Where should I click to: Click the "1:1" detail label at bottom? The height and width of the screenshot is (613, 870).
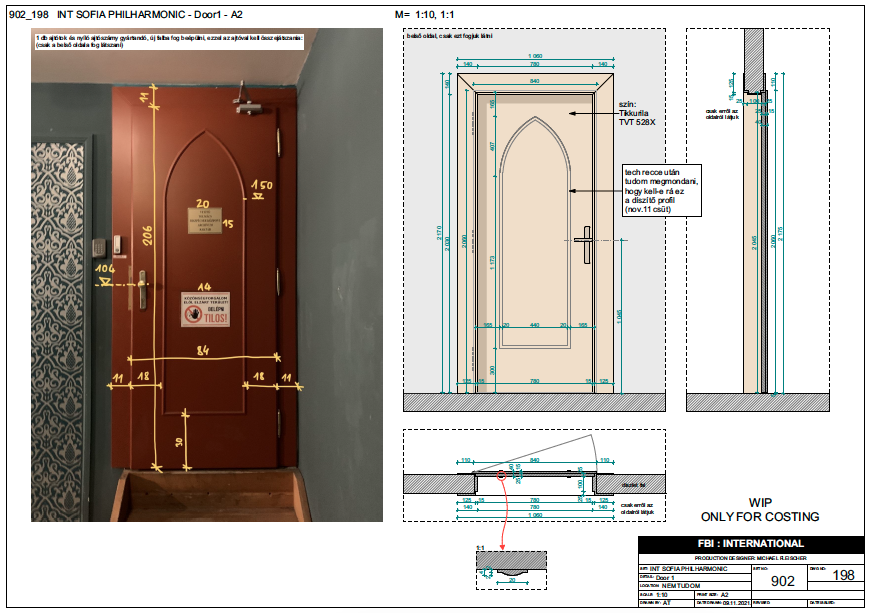480,548
